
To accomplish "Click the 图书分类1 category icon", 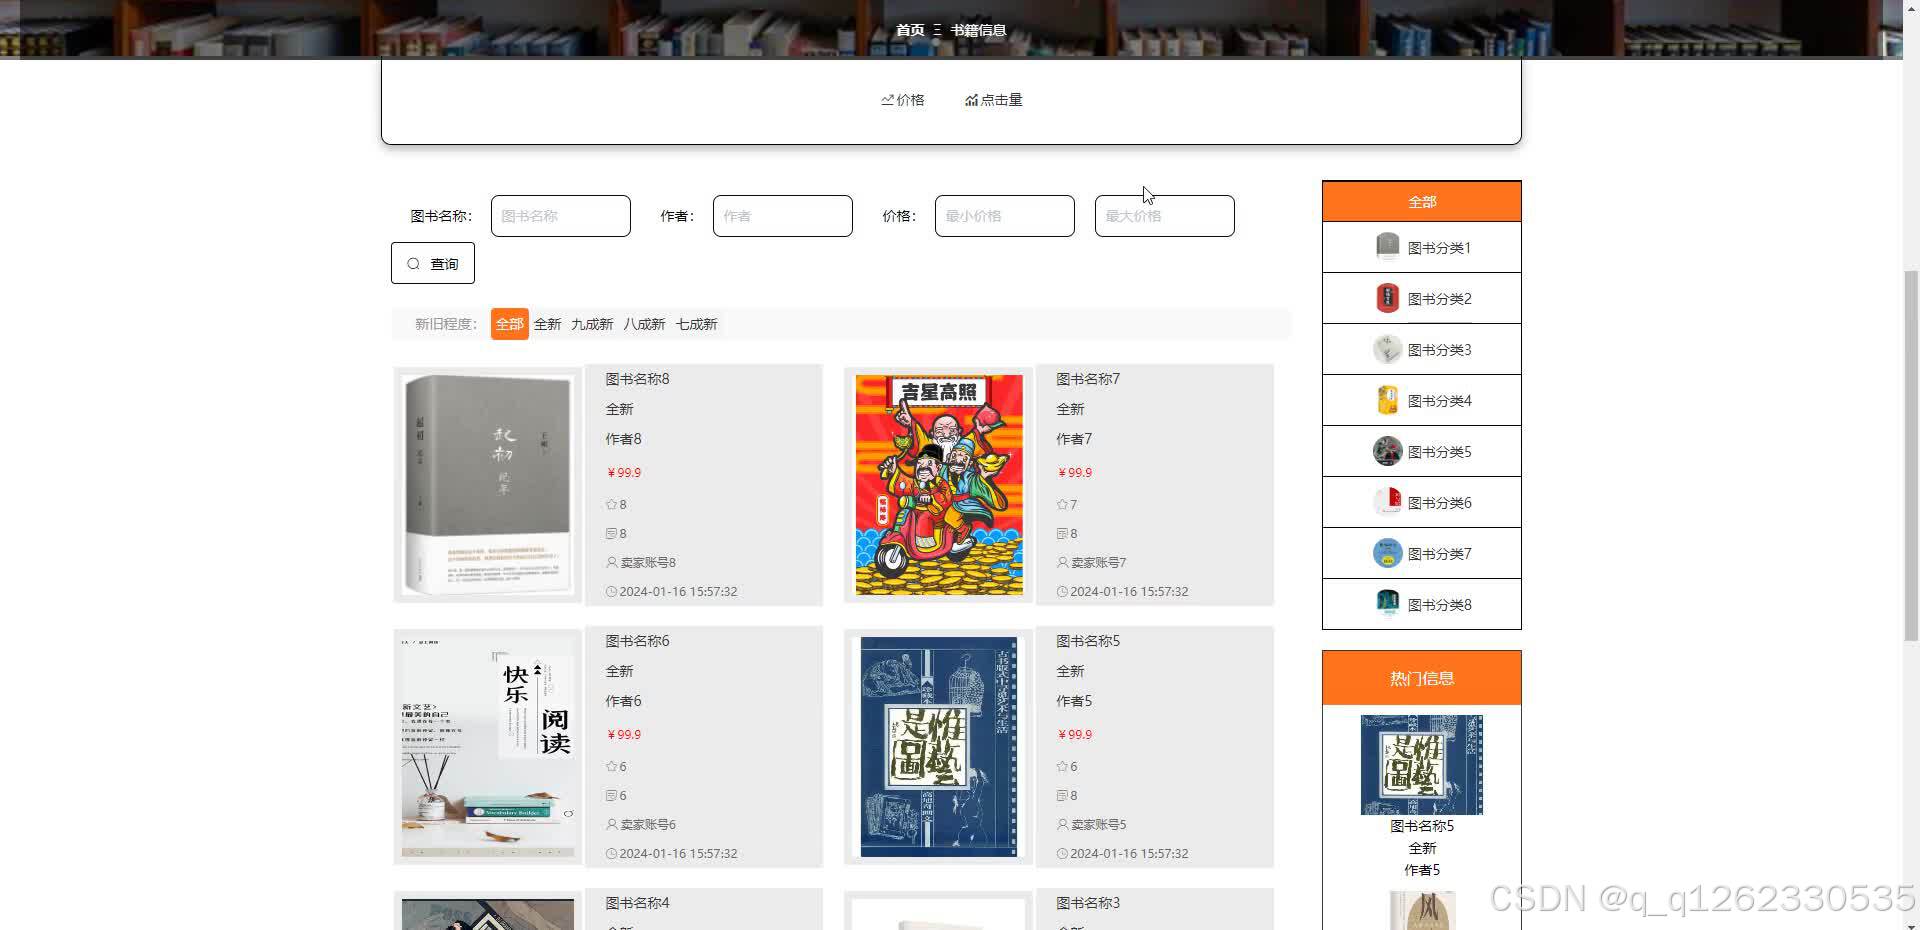I will point(1388,247).
